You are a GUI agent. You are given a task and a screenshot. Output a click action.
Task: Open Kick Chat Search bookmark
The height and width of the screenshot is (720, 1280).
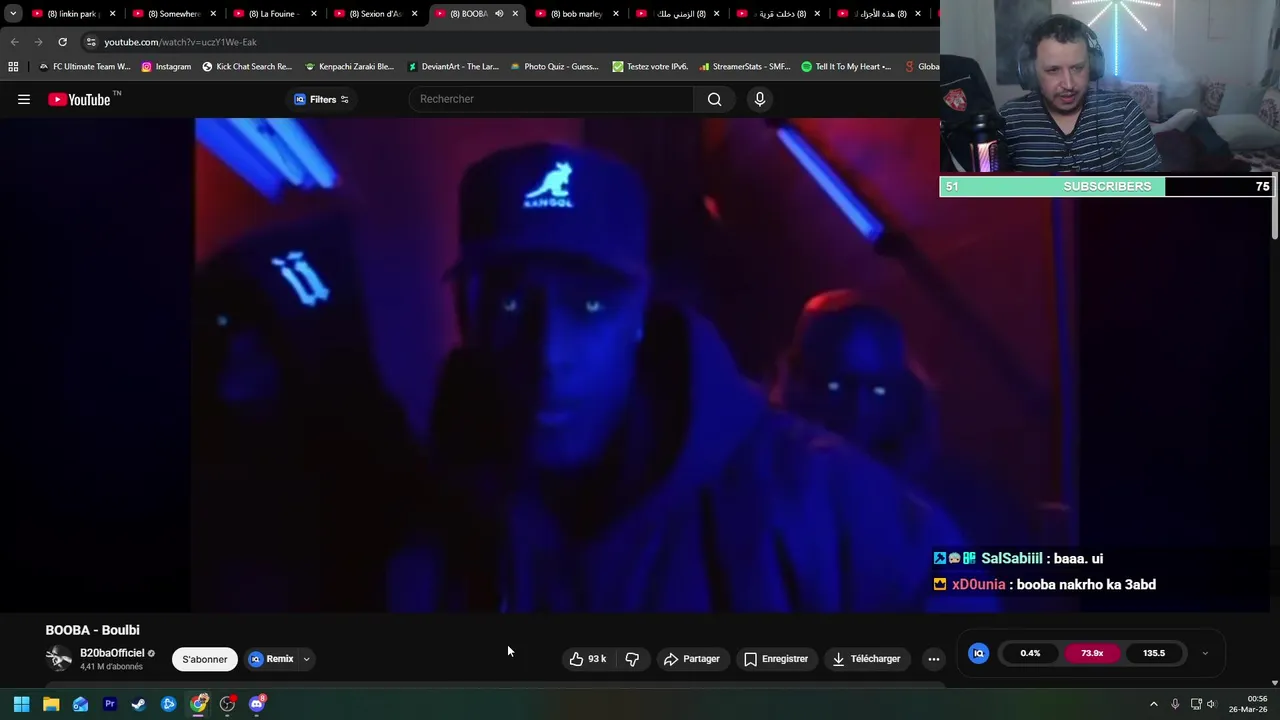pyautogui.click(x=247, y=67)
